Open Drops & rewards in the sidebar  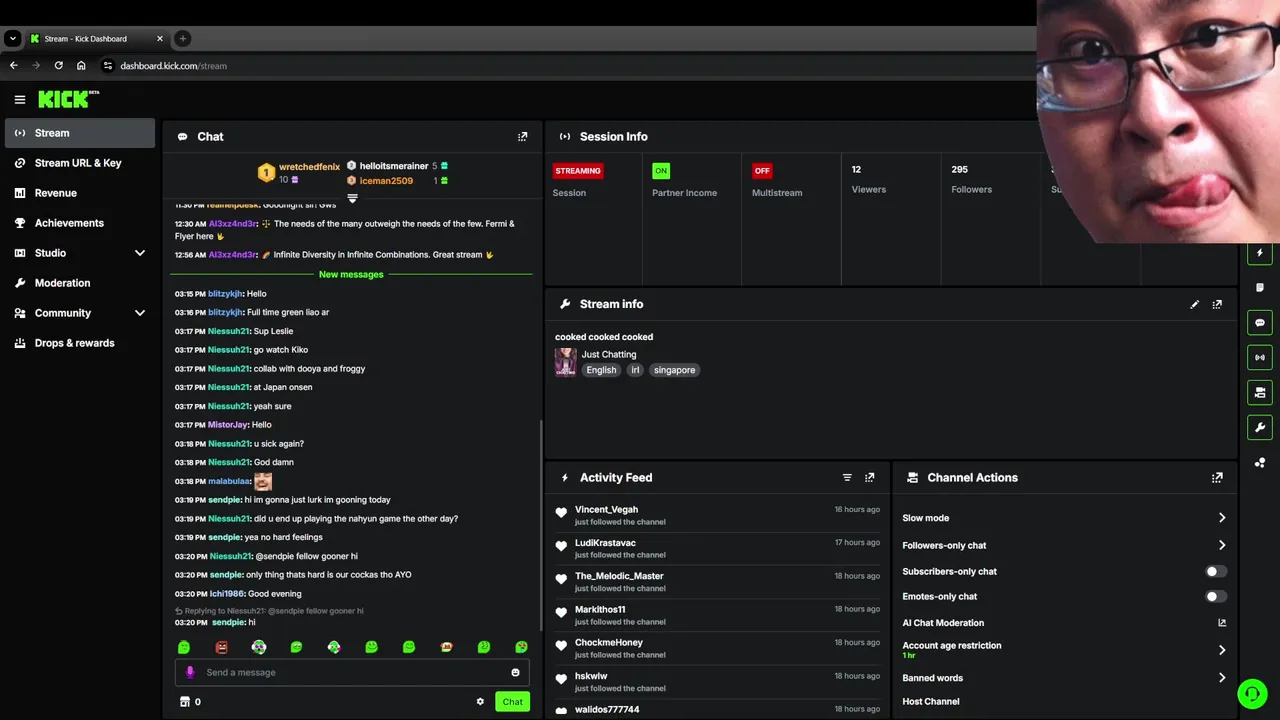point(80,343)
